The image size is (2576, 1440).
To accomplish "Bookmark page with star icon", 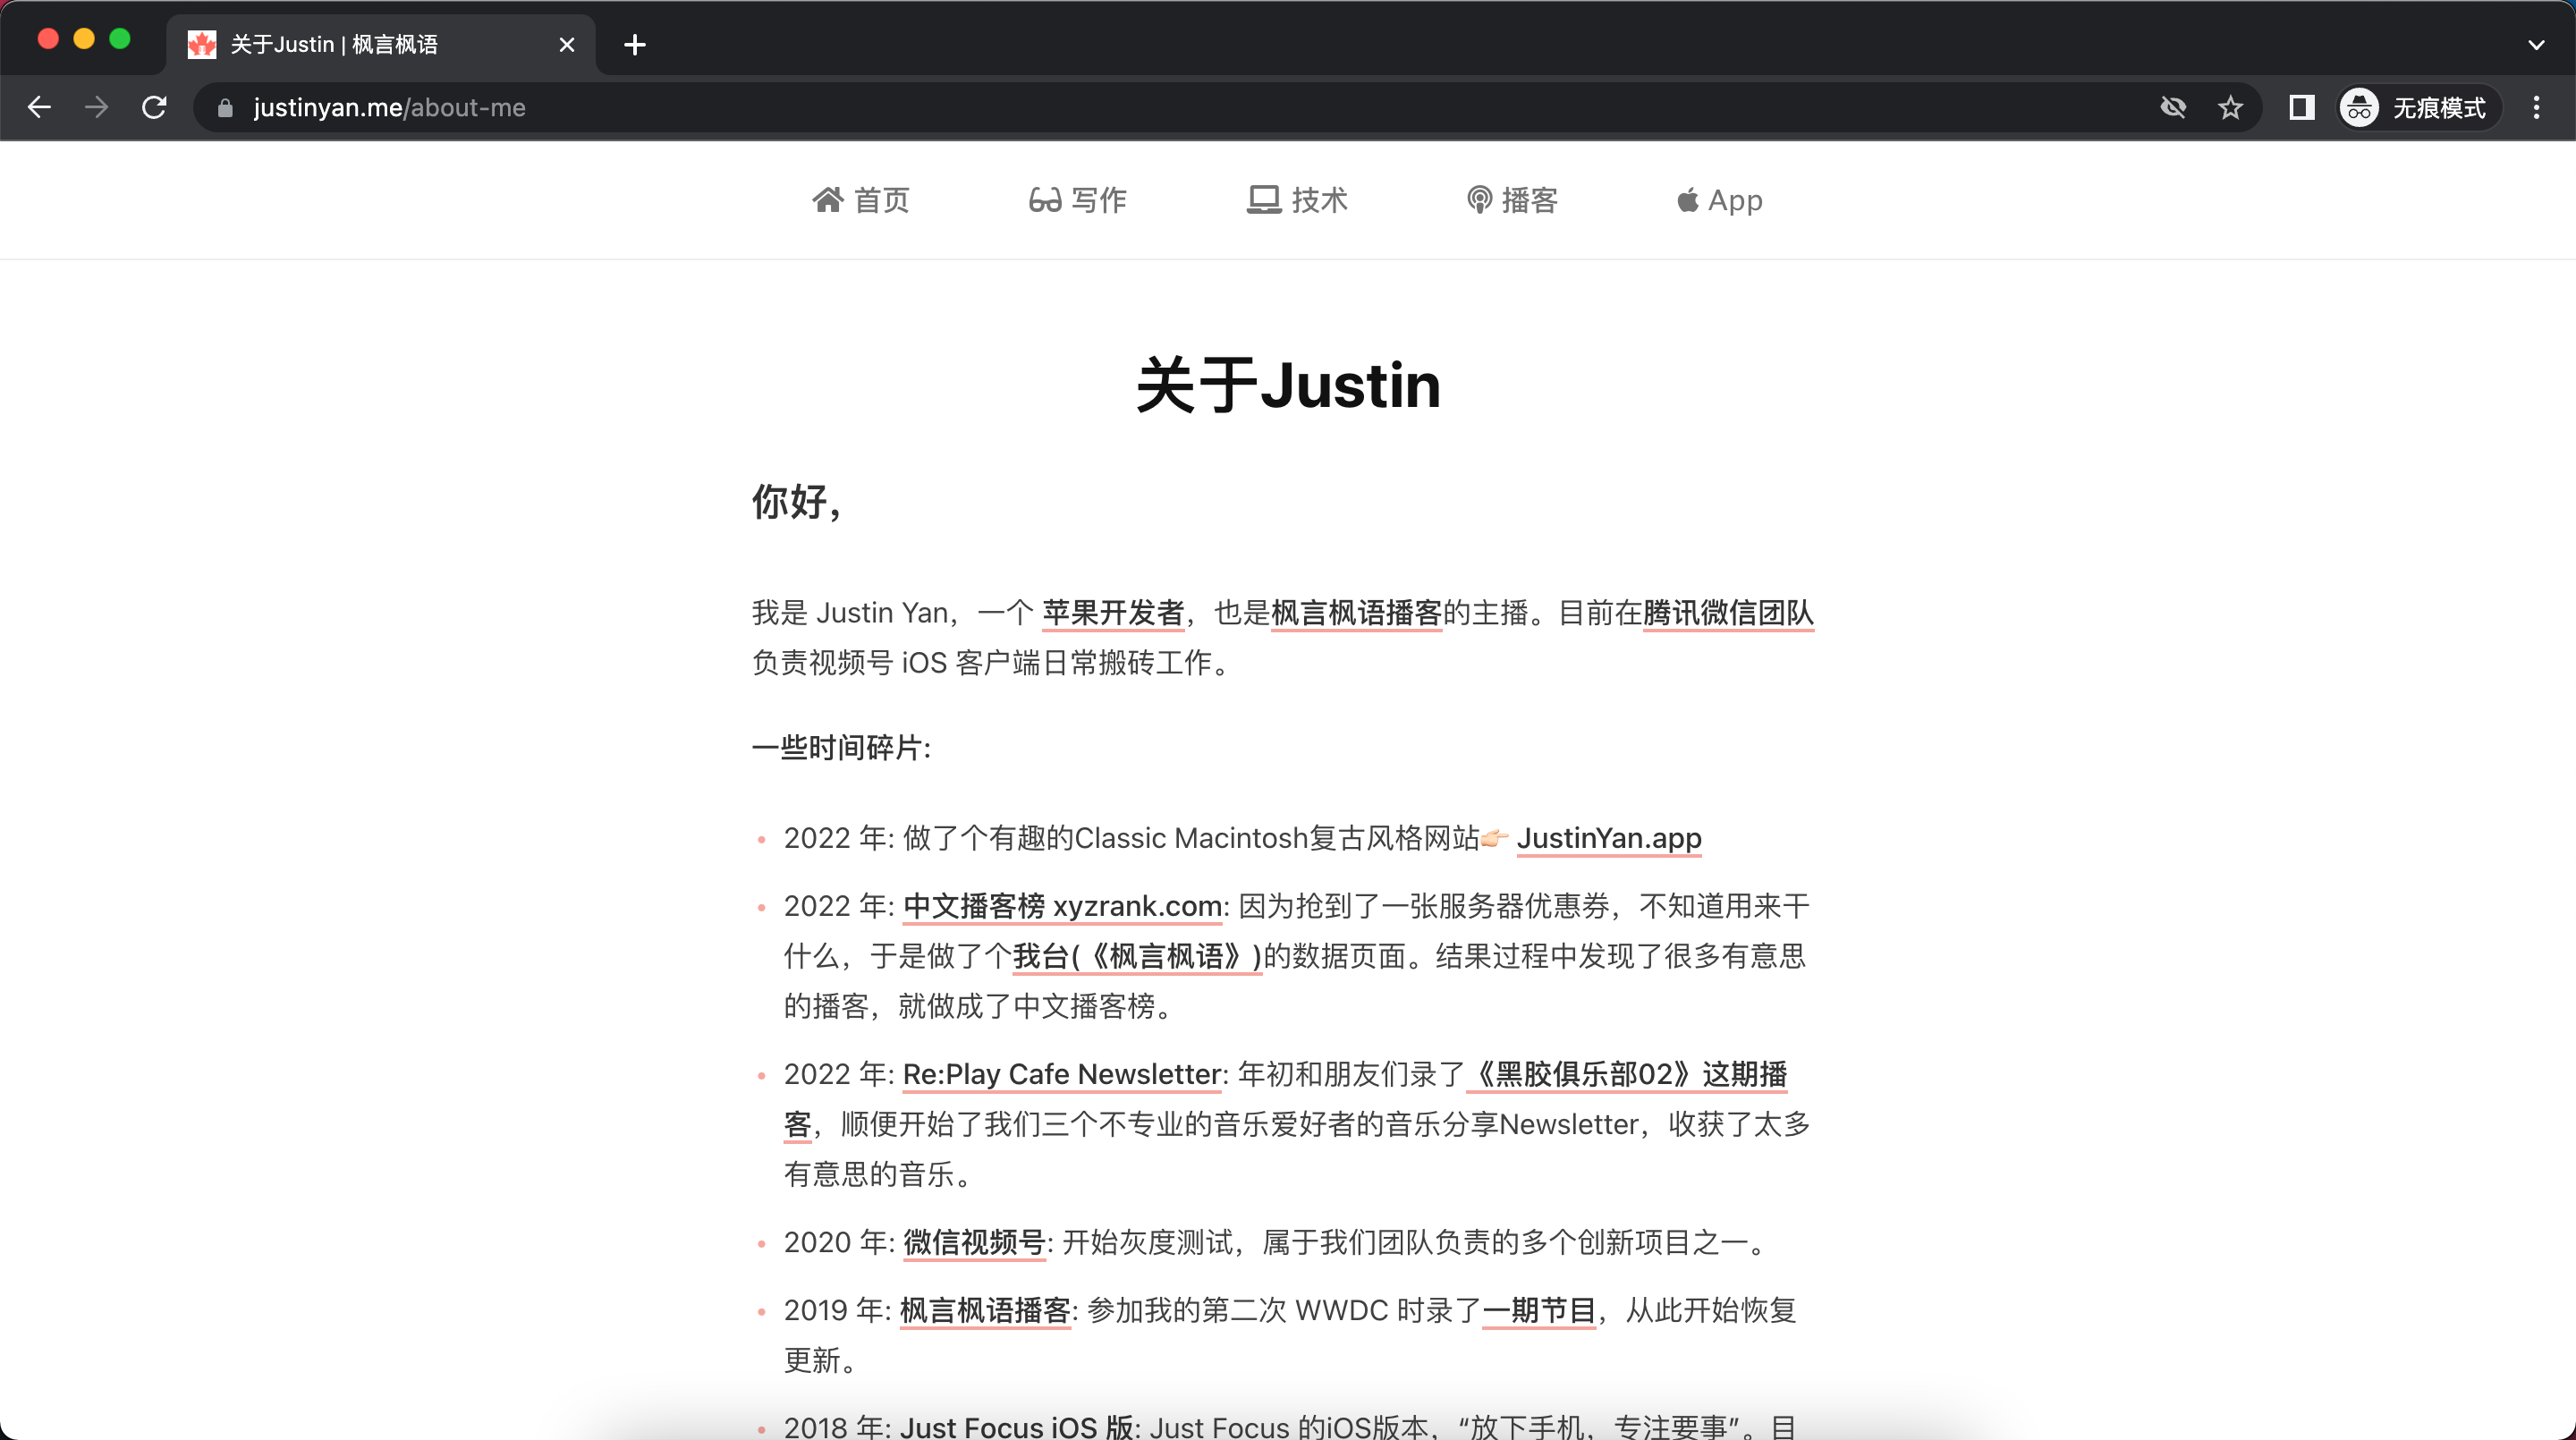I will tap(2230, 107).
